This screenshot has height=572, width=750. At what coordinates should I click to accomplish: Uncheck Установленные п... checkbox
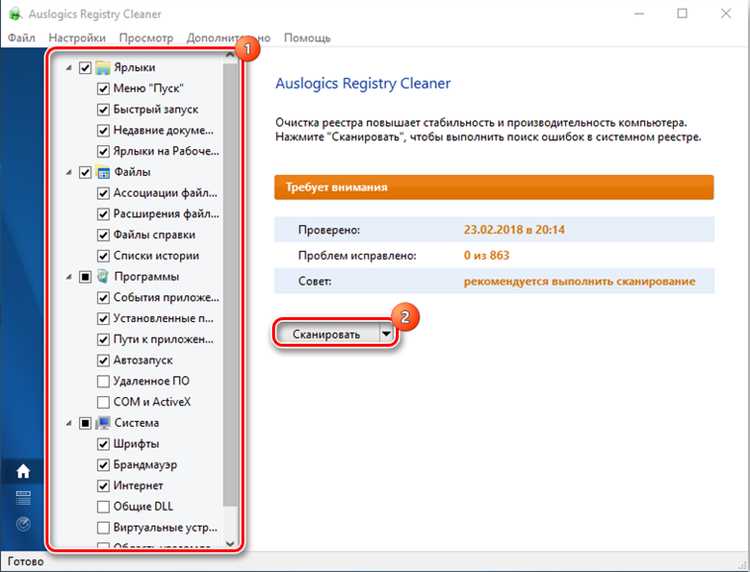pyautogui.click(x=103, y=319)
